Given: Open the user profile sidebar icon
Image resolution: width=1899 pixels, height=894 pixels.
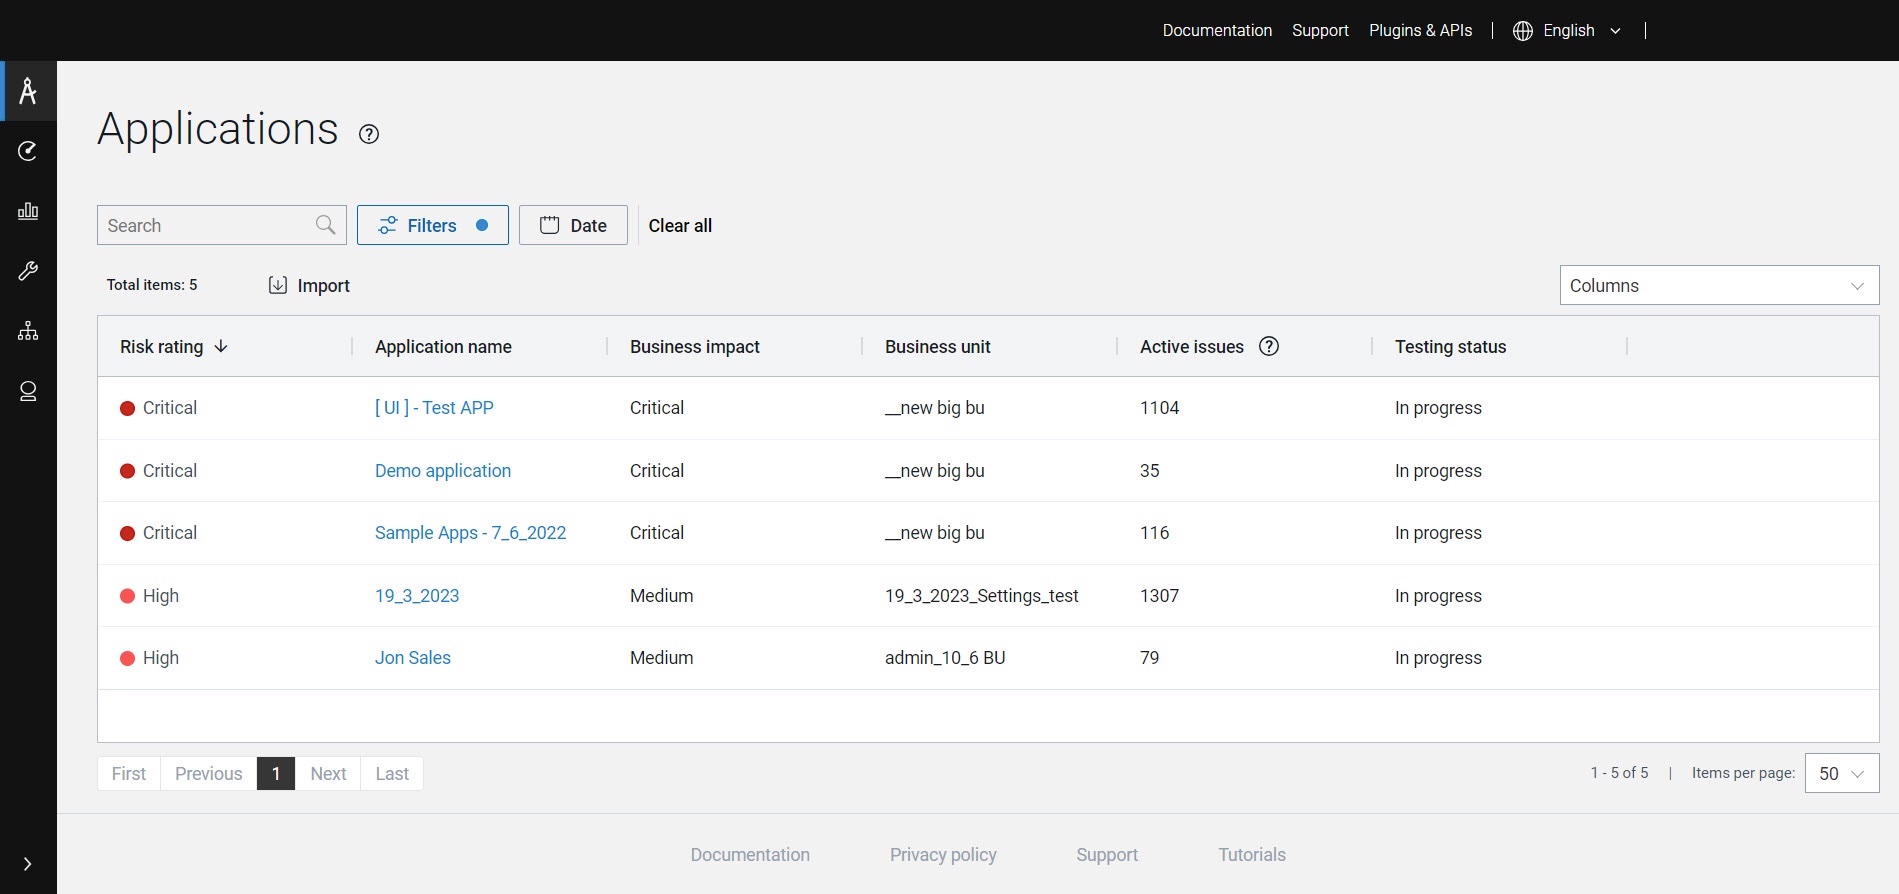Looking at the screenshot, I should pos(28,391).
